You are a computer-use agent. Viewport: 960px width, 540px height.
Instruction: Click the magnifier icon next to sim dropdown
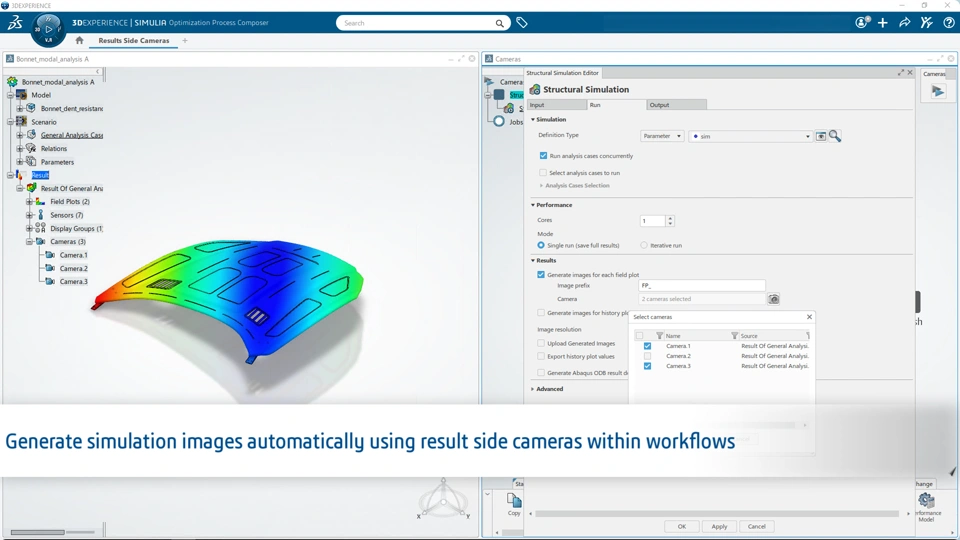pyautogui.click(x=834, y=136)
